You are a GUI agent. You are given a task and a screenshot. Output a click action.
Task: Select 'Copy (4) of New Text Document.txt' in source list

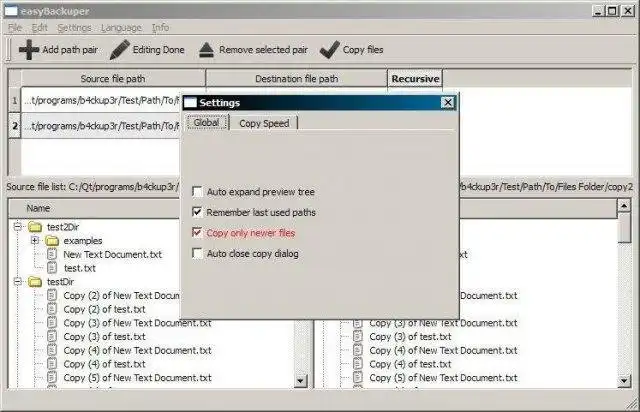[x=138, y=350]
